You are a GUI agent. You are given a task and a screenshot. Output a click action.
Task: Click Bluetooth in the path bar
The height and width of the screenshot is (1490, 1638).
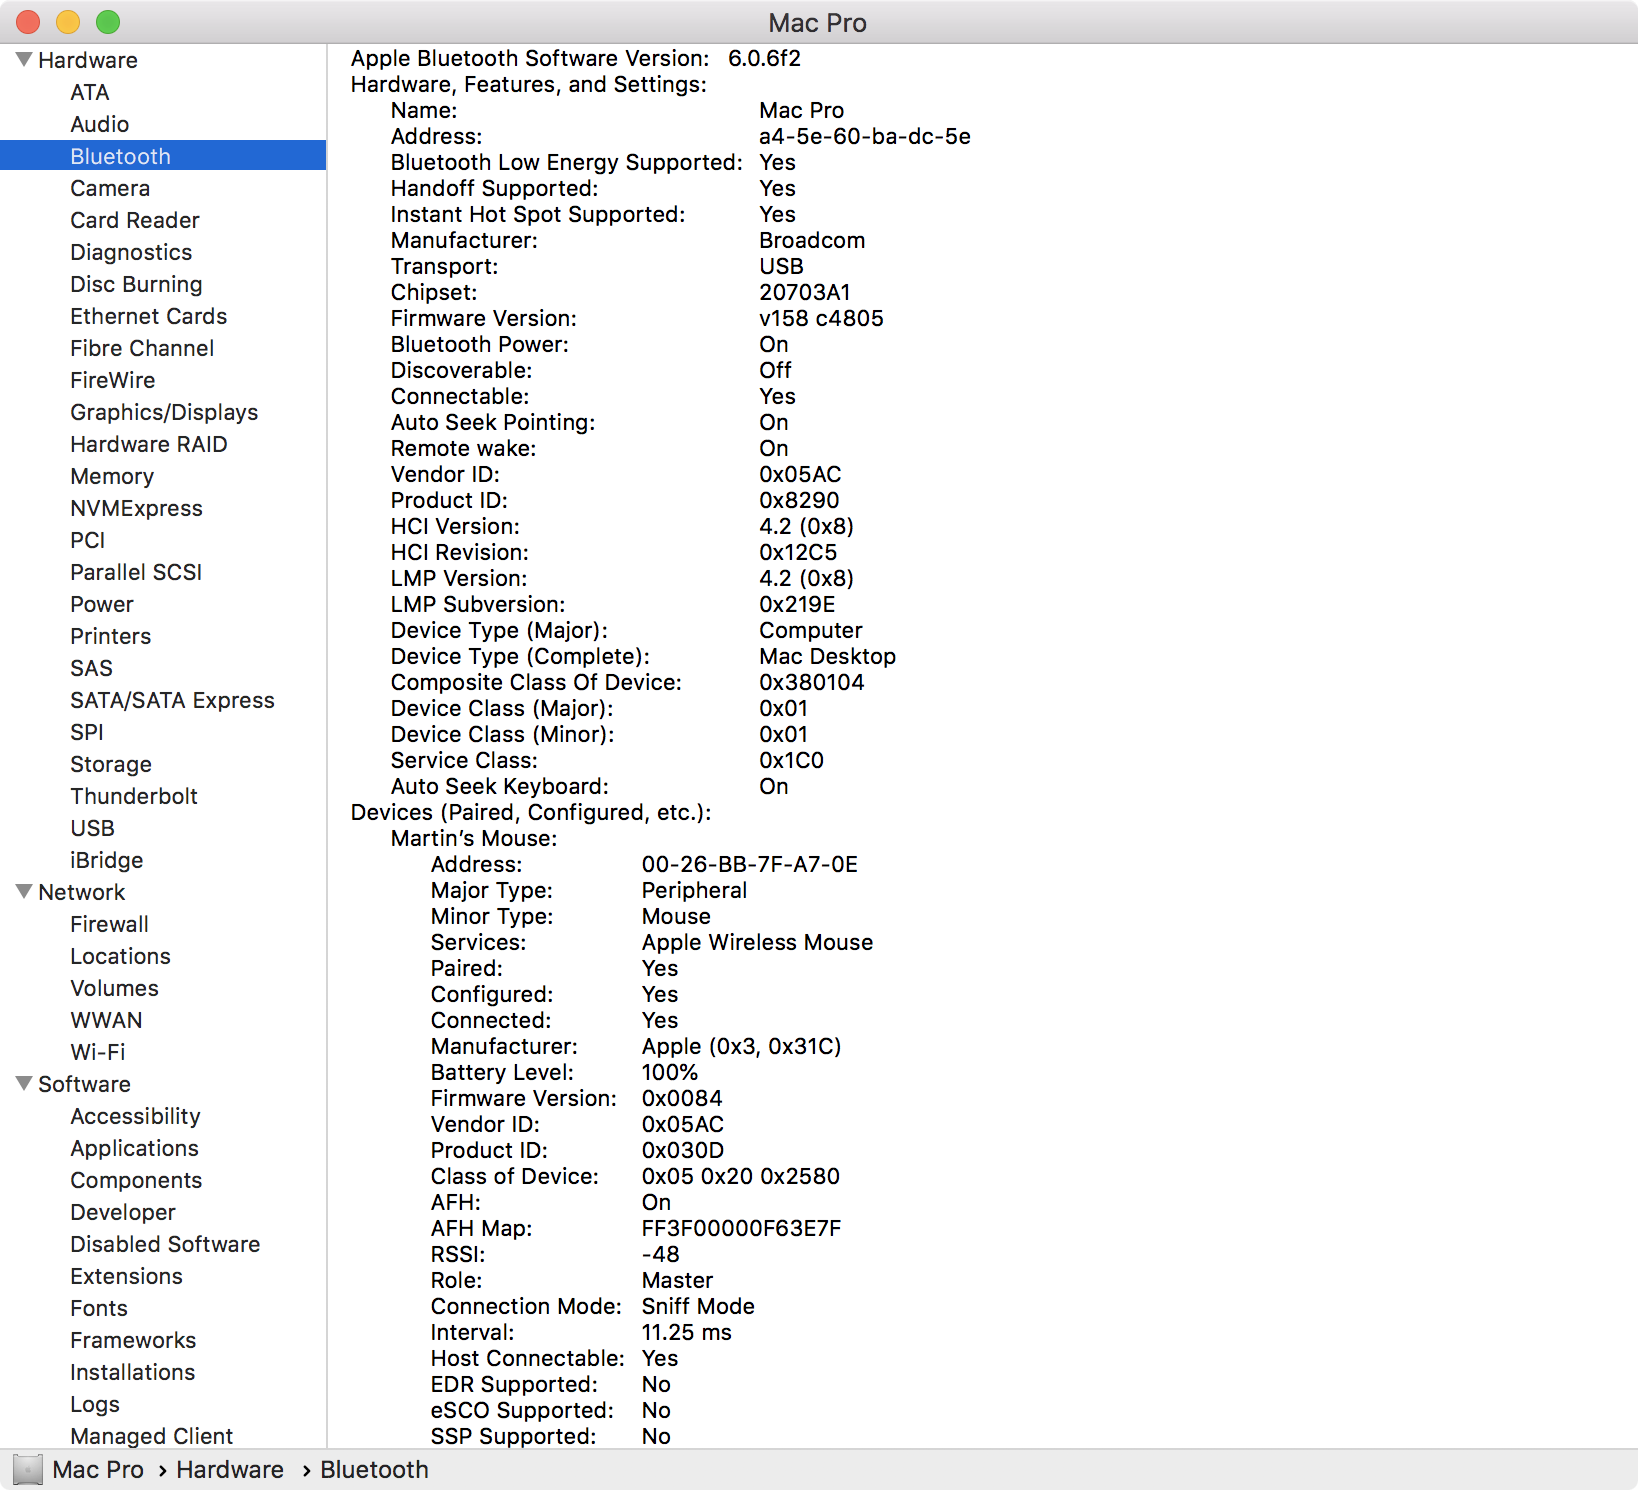374,1470
